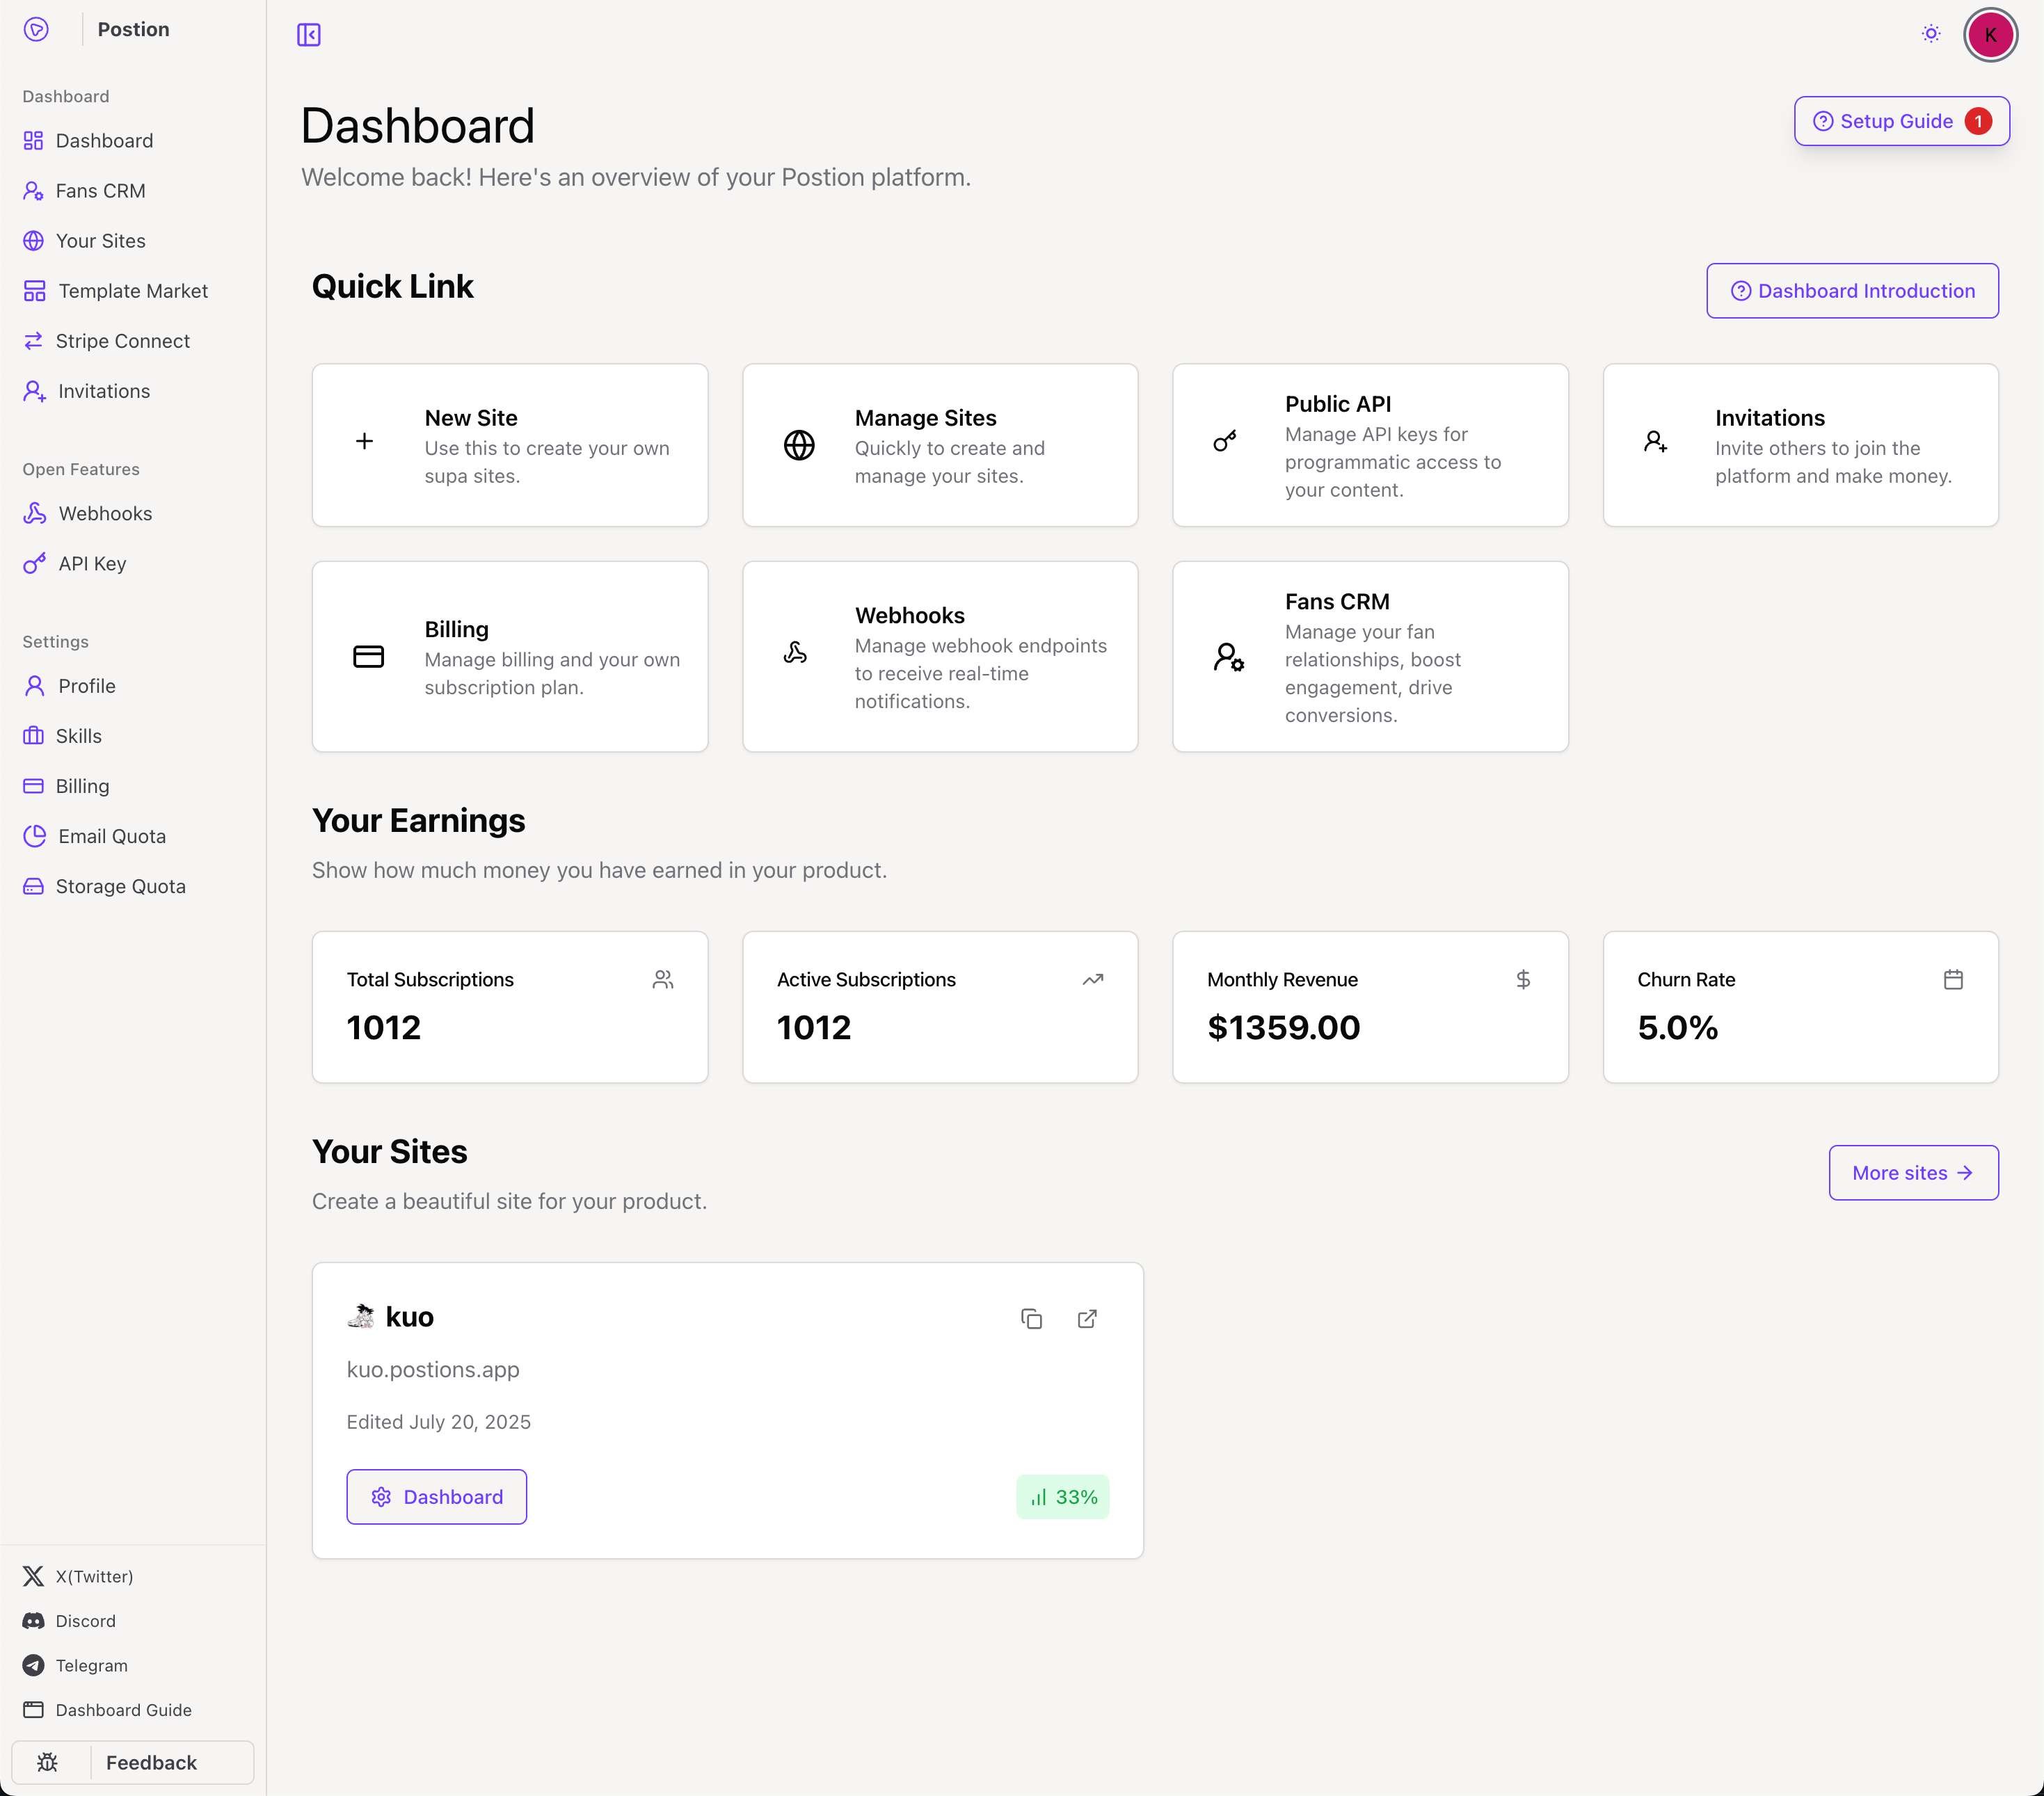Screen dimensions: 2044x1796
Task: Open Stripe Connect from the sidebar
Action: coord(123,340)
